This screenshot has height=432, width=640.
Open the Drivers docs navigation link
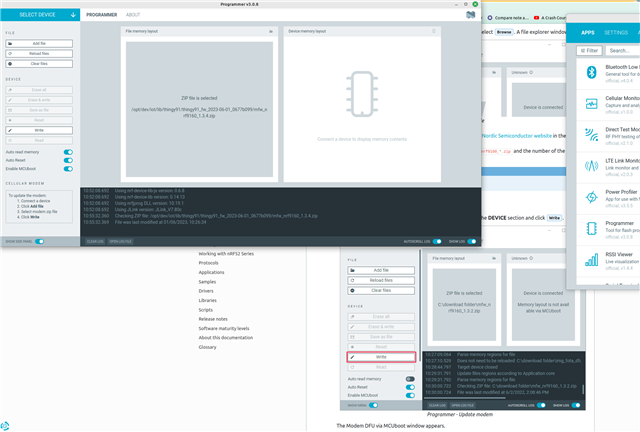(x=206, y=291)
